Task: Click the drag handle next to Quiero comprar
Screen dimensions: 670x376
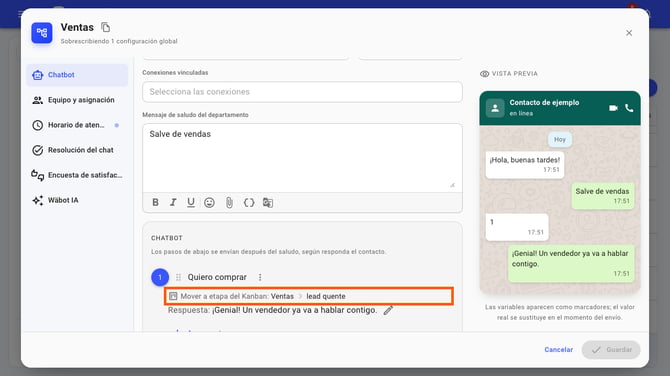Action: (179, 277)
